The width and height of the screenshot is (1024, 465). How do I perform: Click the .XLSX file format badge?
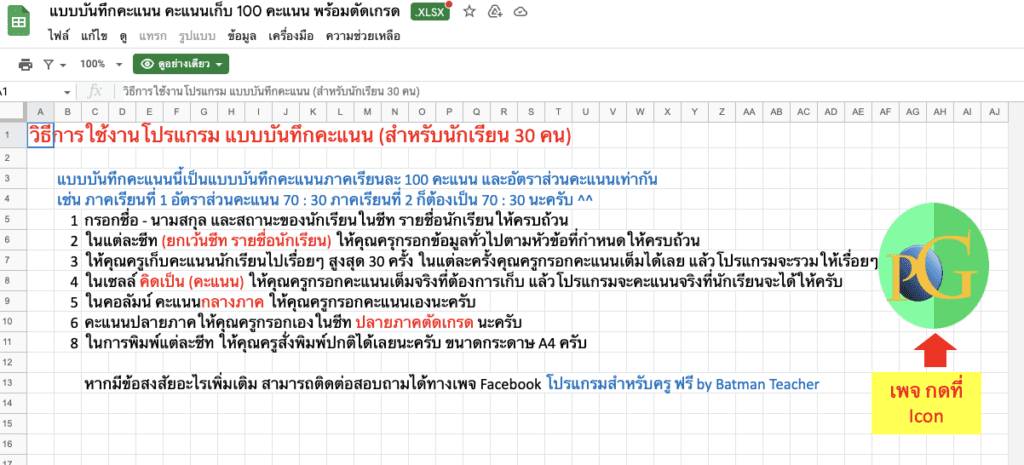tap(431, 12)
